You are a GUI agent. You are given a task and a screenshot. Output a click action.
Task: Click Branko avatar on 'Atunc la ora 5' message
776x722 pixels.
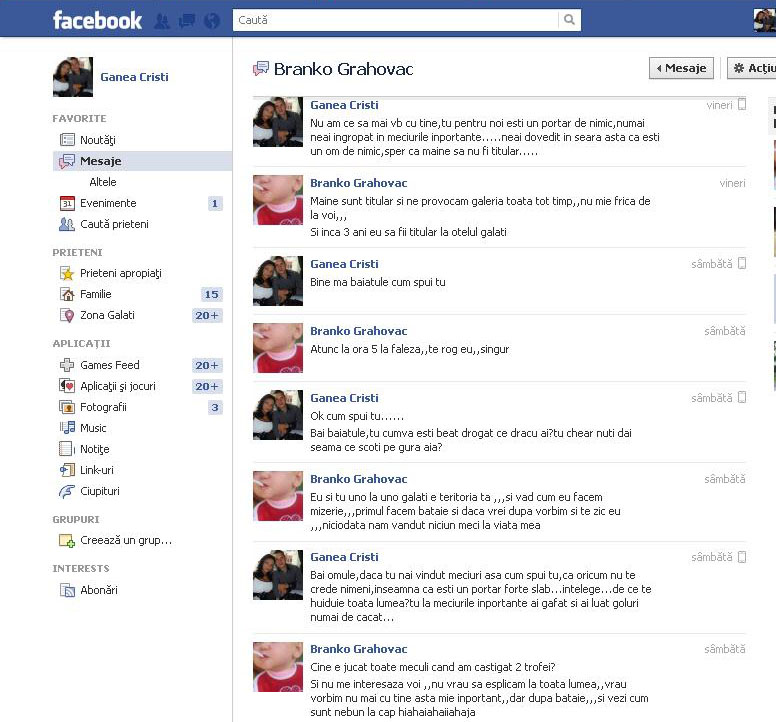tap(278, 348)
